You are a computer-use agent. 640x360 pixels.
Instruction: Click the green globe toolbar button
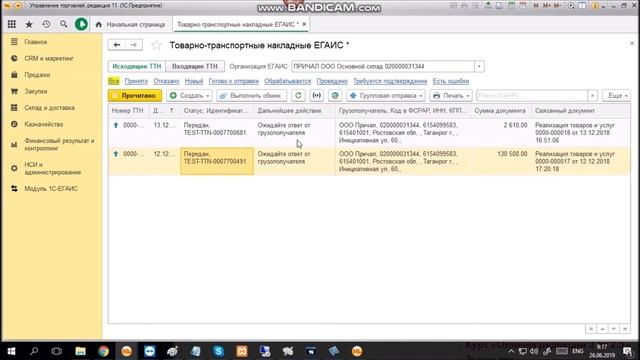pyautogui.click(x=335, y=96)
